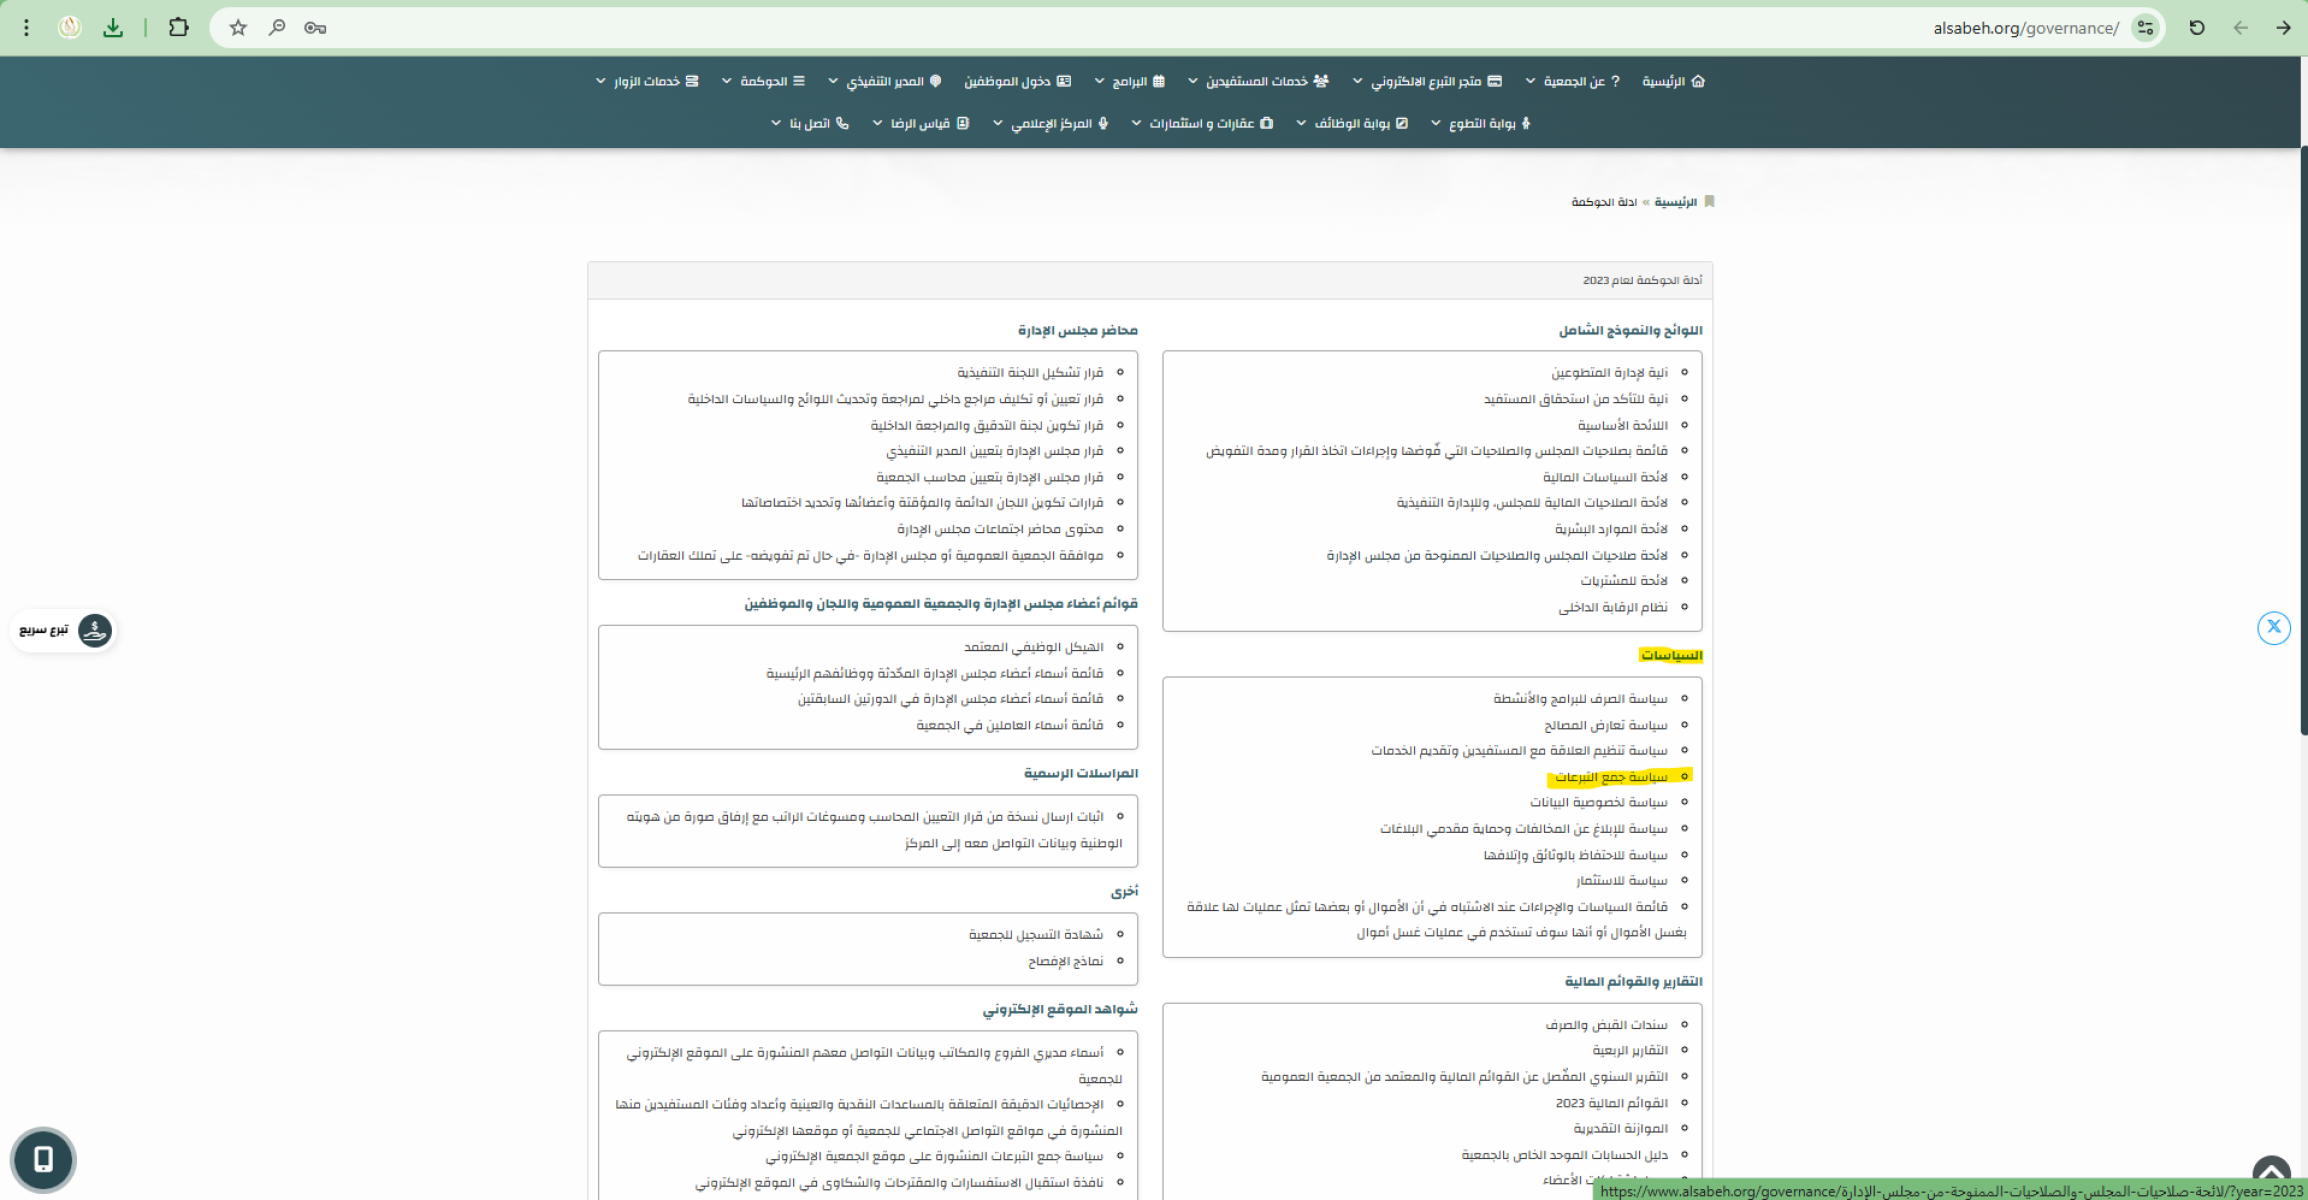Open the Chrome three-dot menu
Image resolution: width=2308 pixels, height=1200 pixels.
(x=27, y=28)
